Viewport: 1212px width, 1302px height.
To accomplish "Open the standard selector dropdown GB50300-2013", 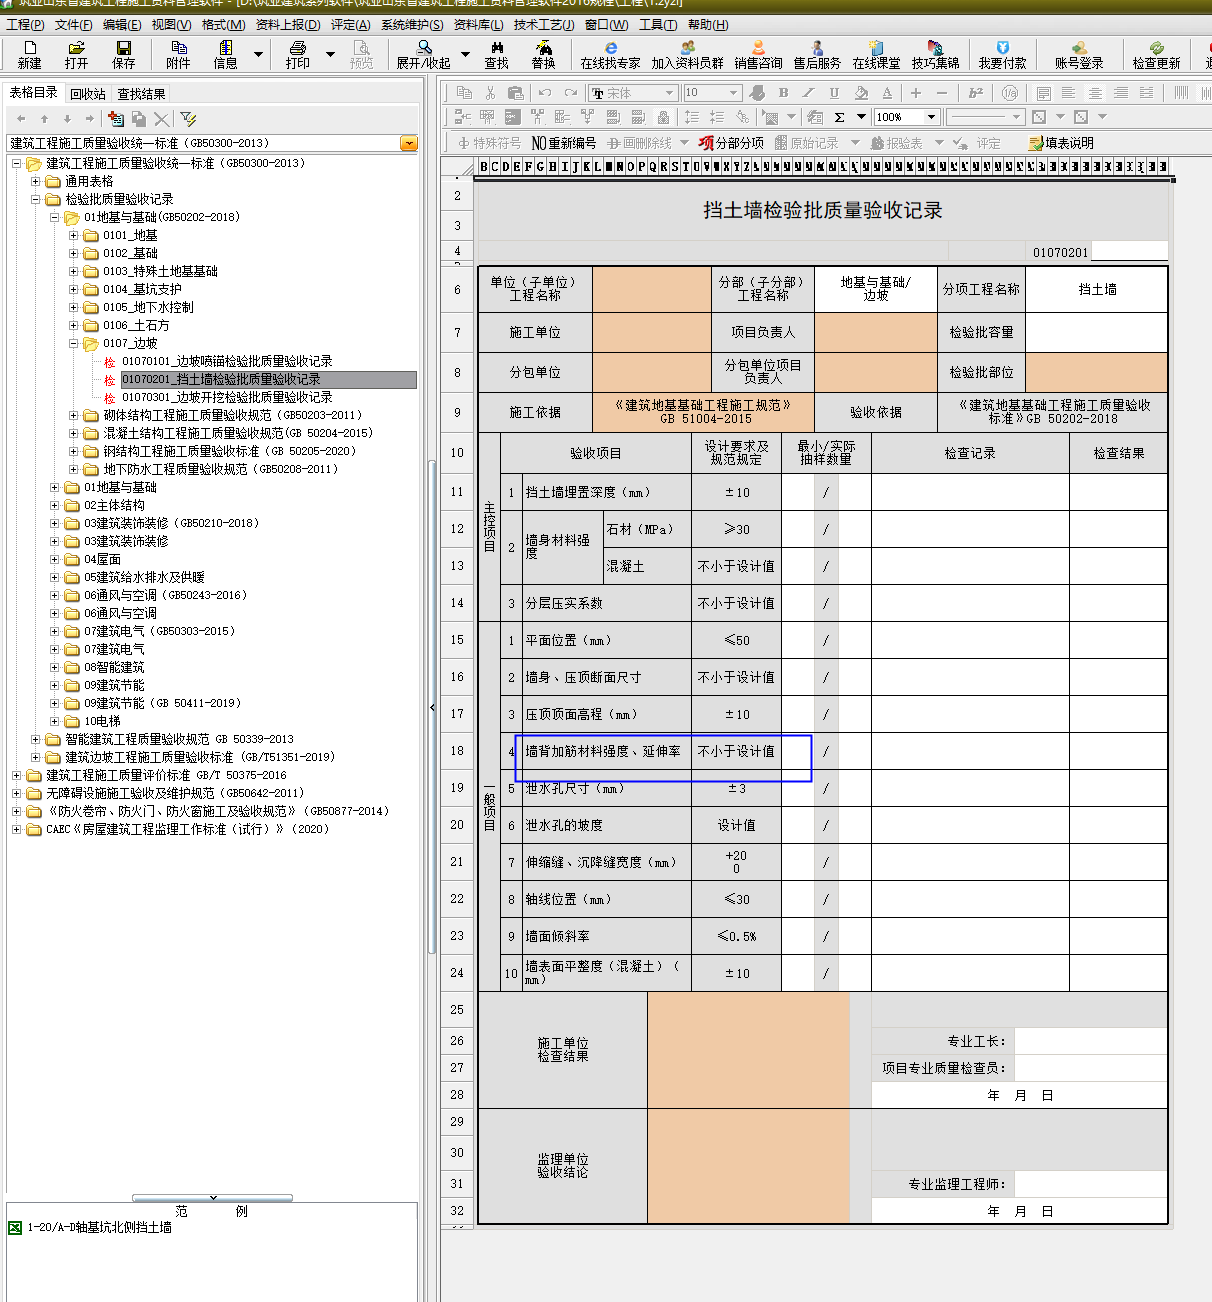I will 409,143.
